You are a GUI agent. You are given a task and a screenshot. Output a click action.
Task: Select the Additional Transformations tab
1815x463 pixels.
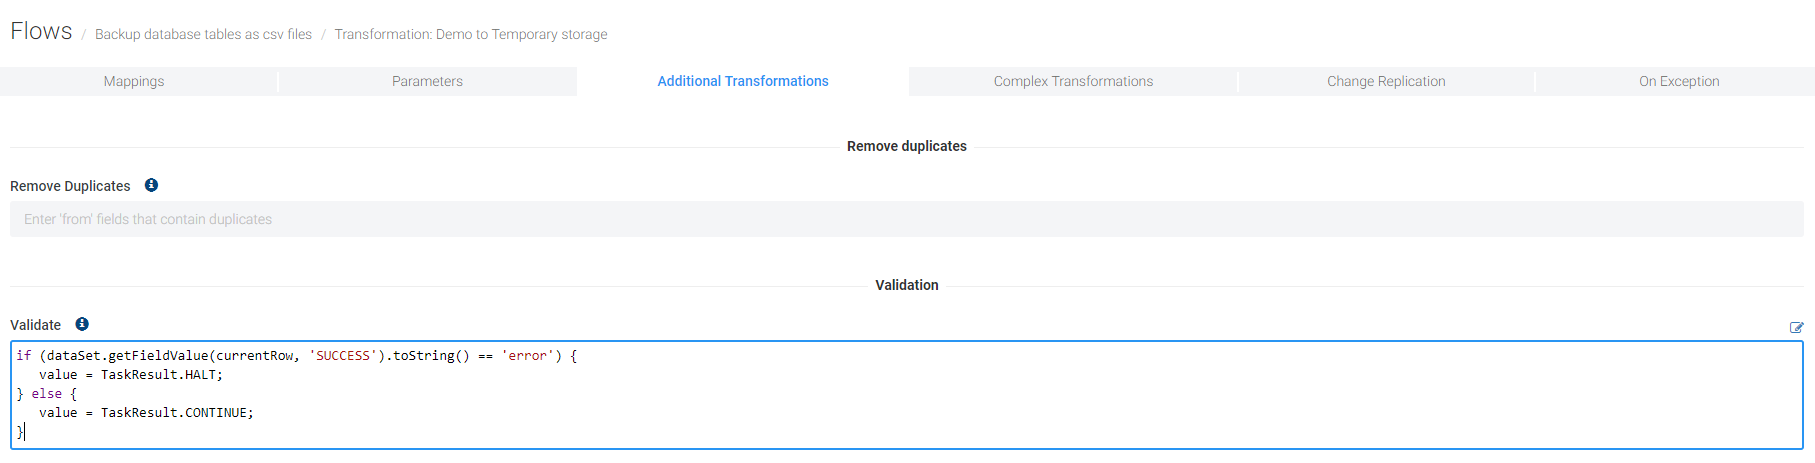click(742, 81)
